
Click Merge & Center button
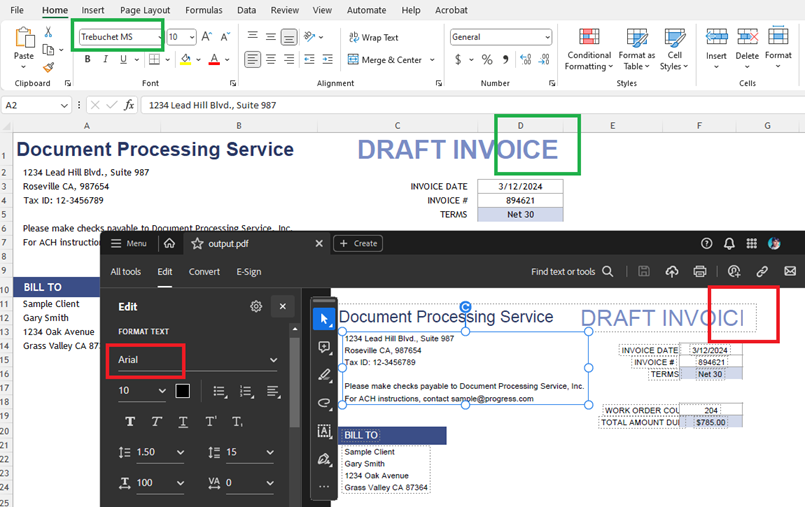click(x=385, y=60)
